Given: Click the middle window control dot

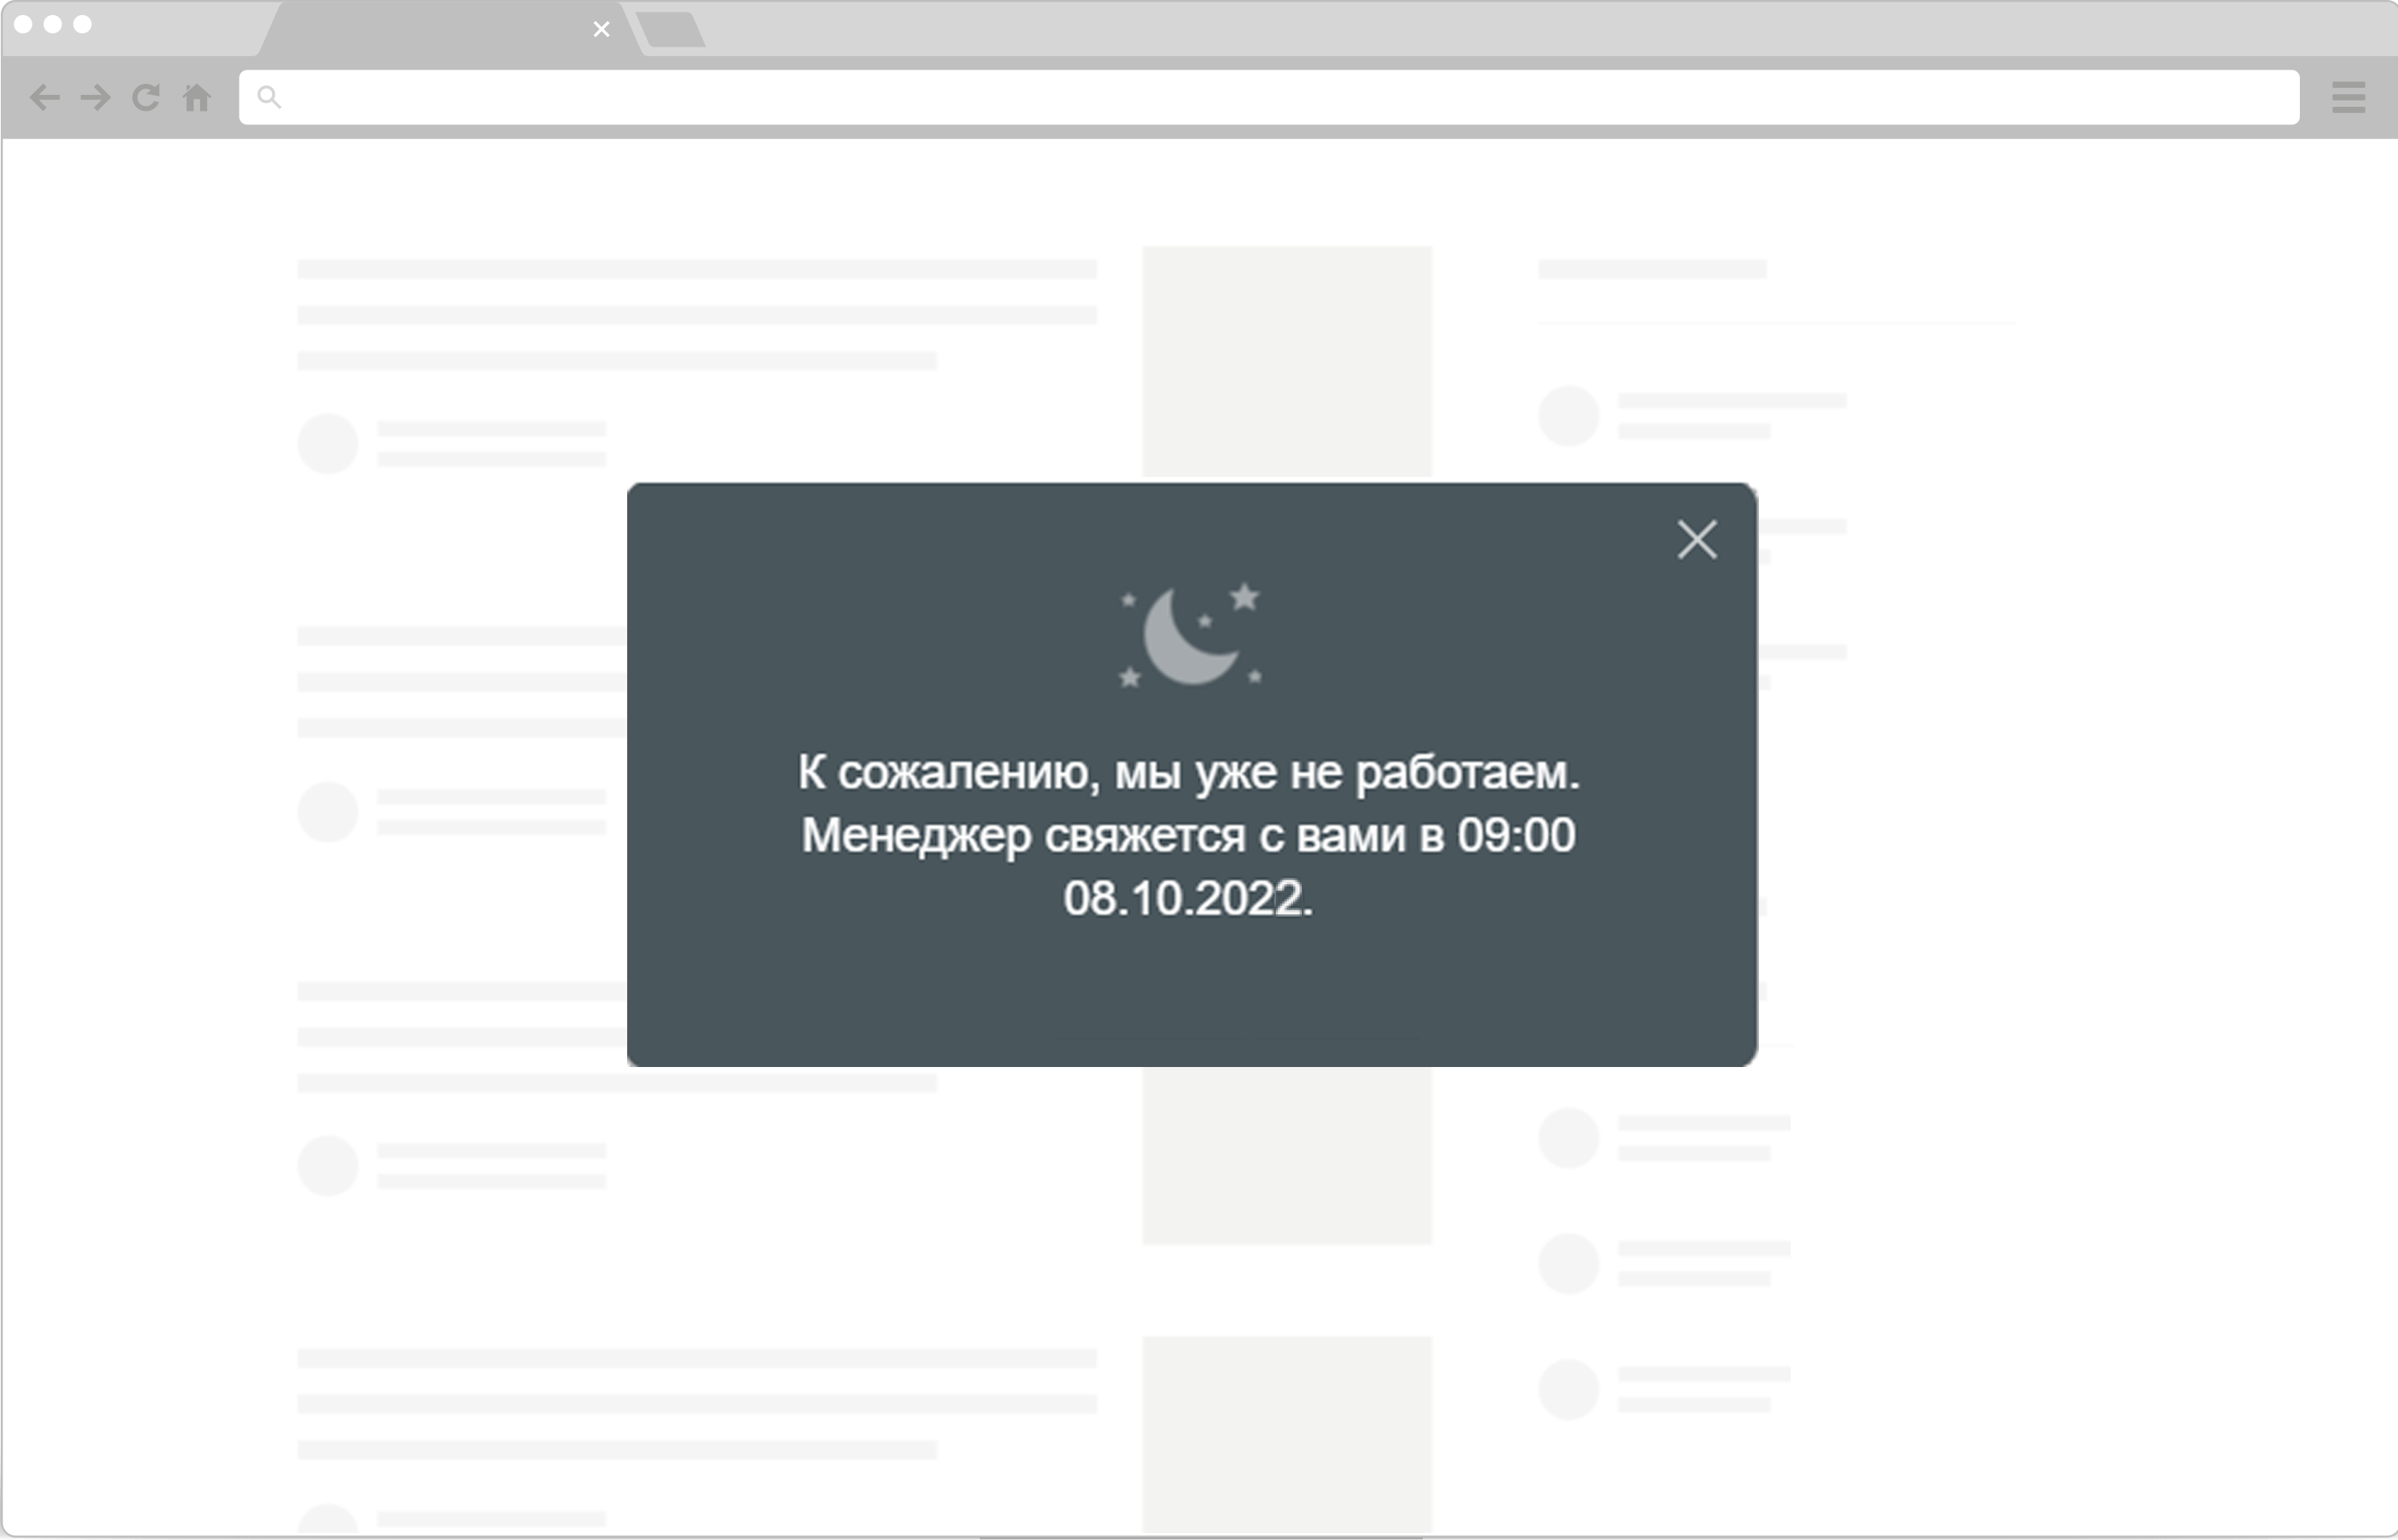Looking at the screenshot, I should pos(53,23).
